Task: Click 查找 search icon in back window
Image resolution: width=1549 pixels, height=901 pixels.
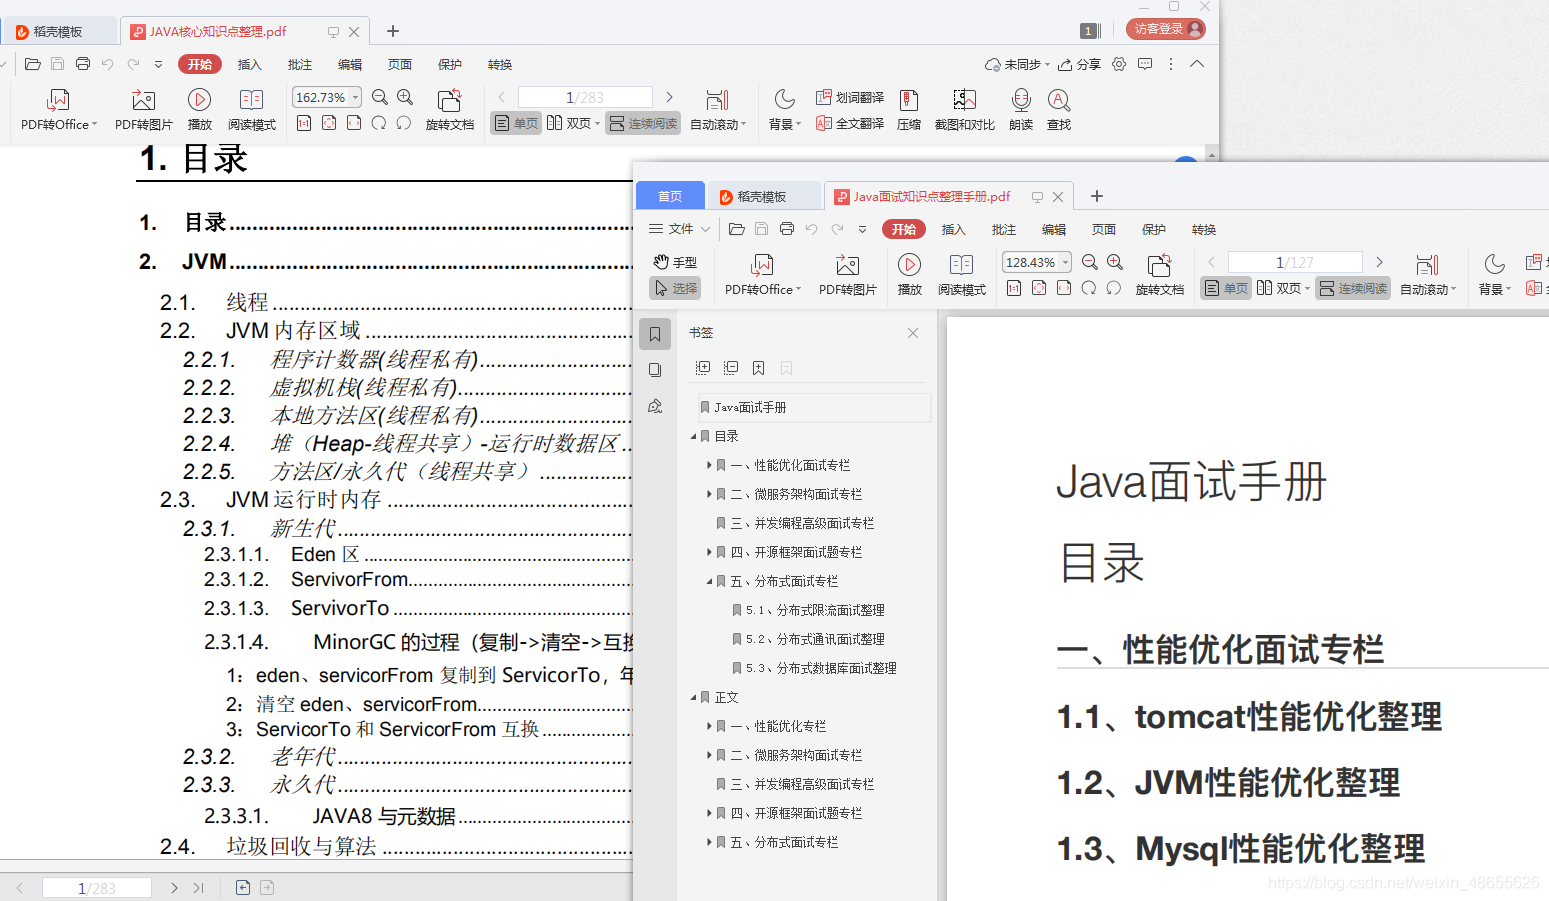Action: coord(1059,110)
